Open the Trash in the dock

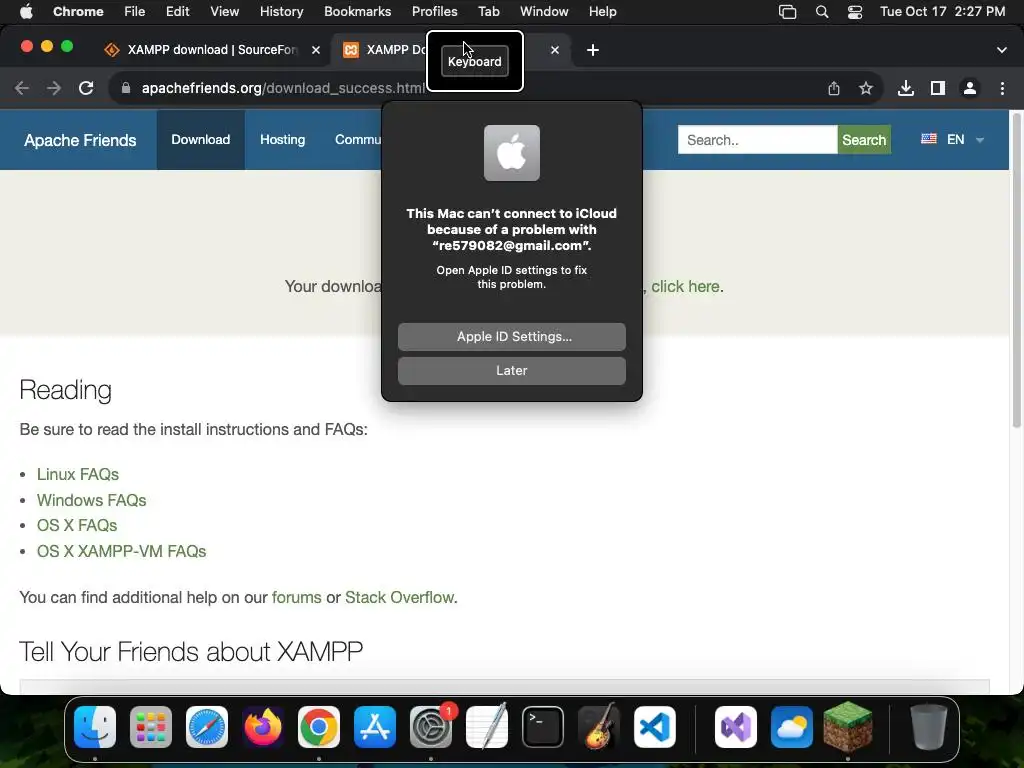[x=929, y=727]
